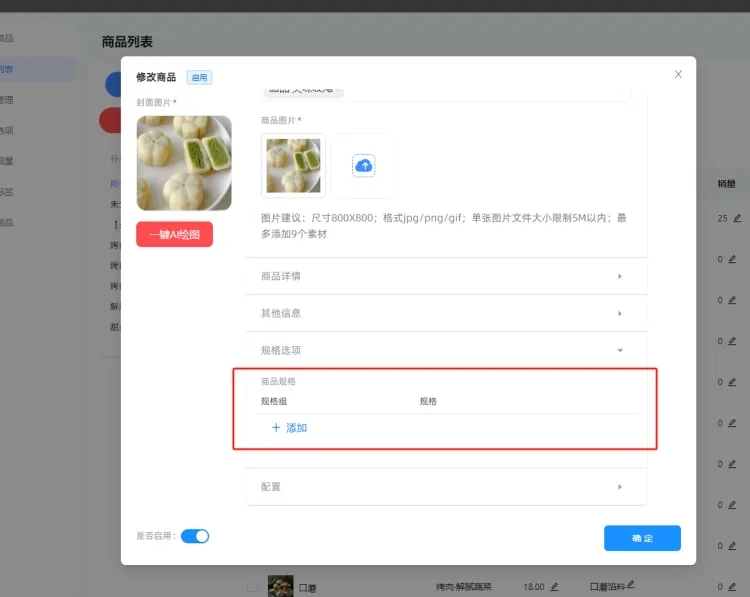750x597 pixels.
Task: Click the pencil icon next to sales 25
Action: [737, 218]
